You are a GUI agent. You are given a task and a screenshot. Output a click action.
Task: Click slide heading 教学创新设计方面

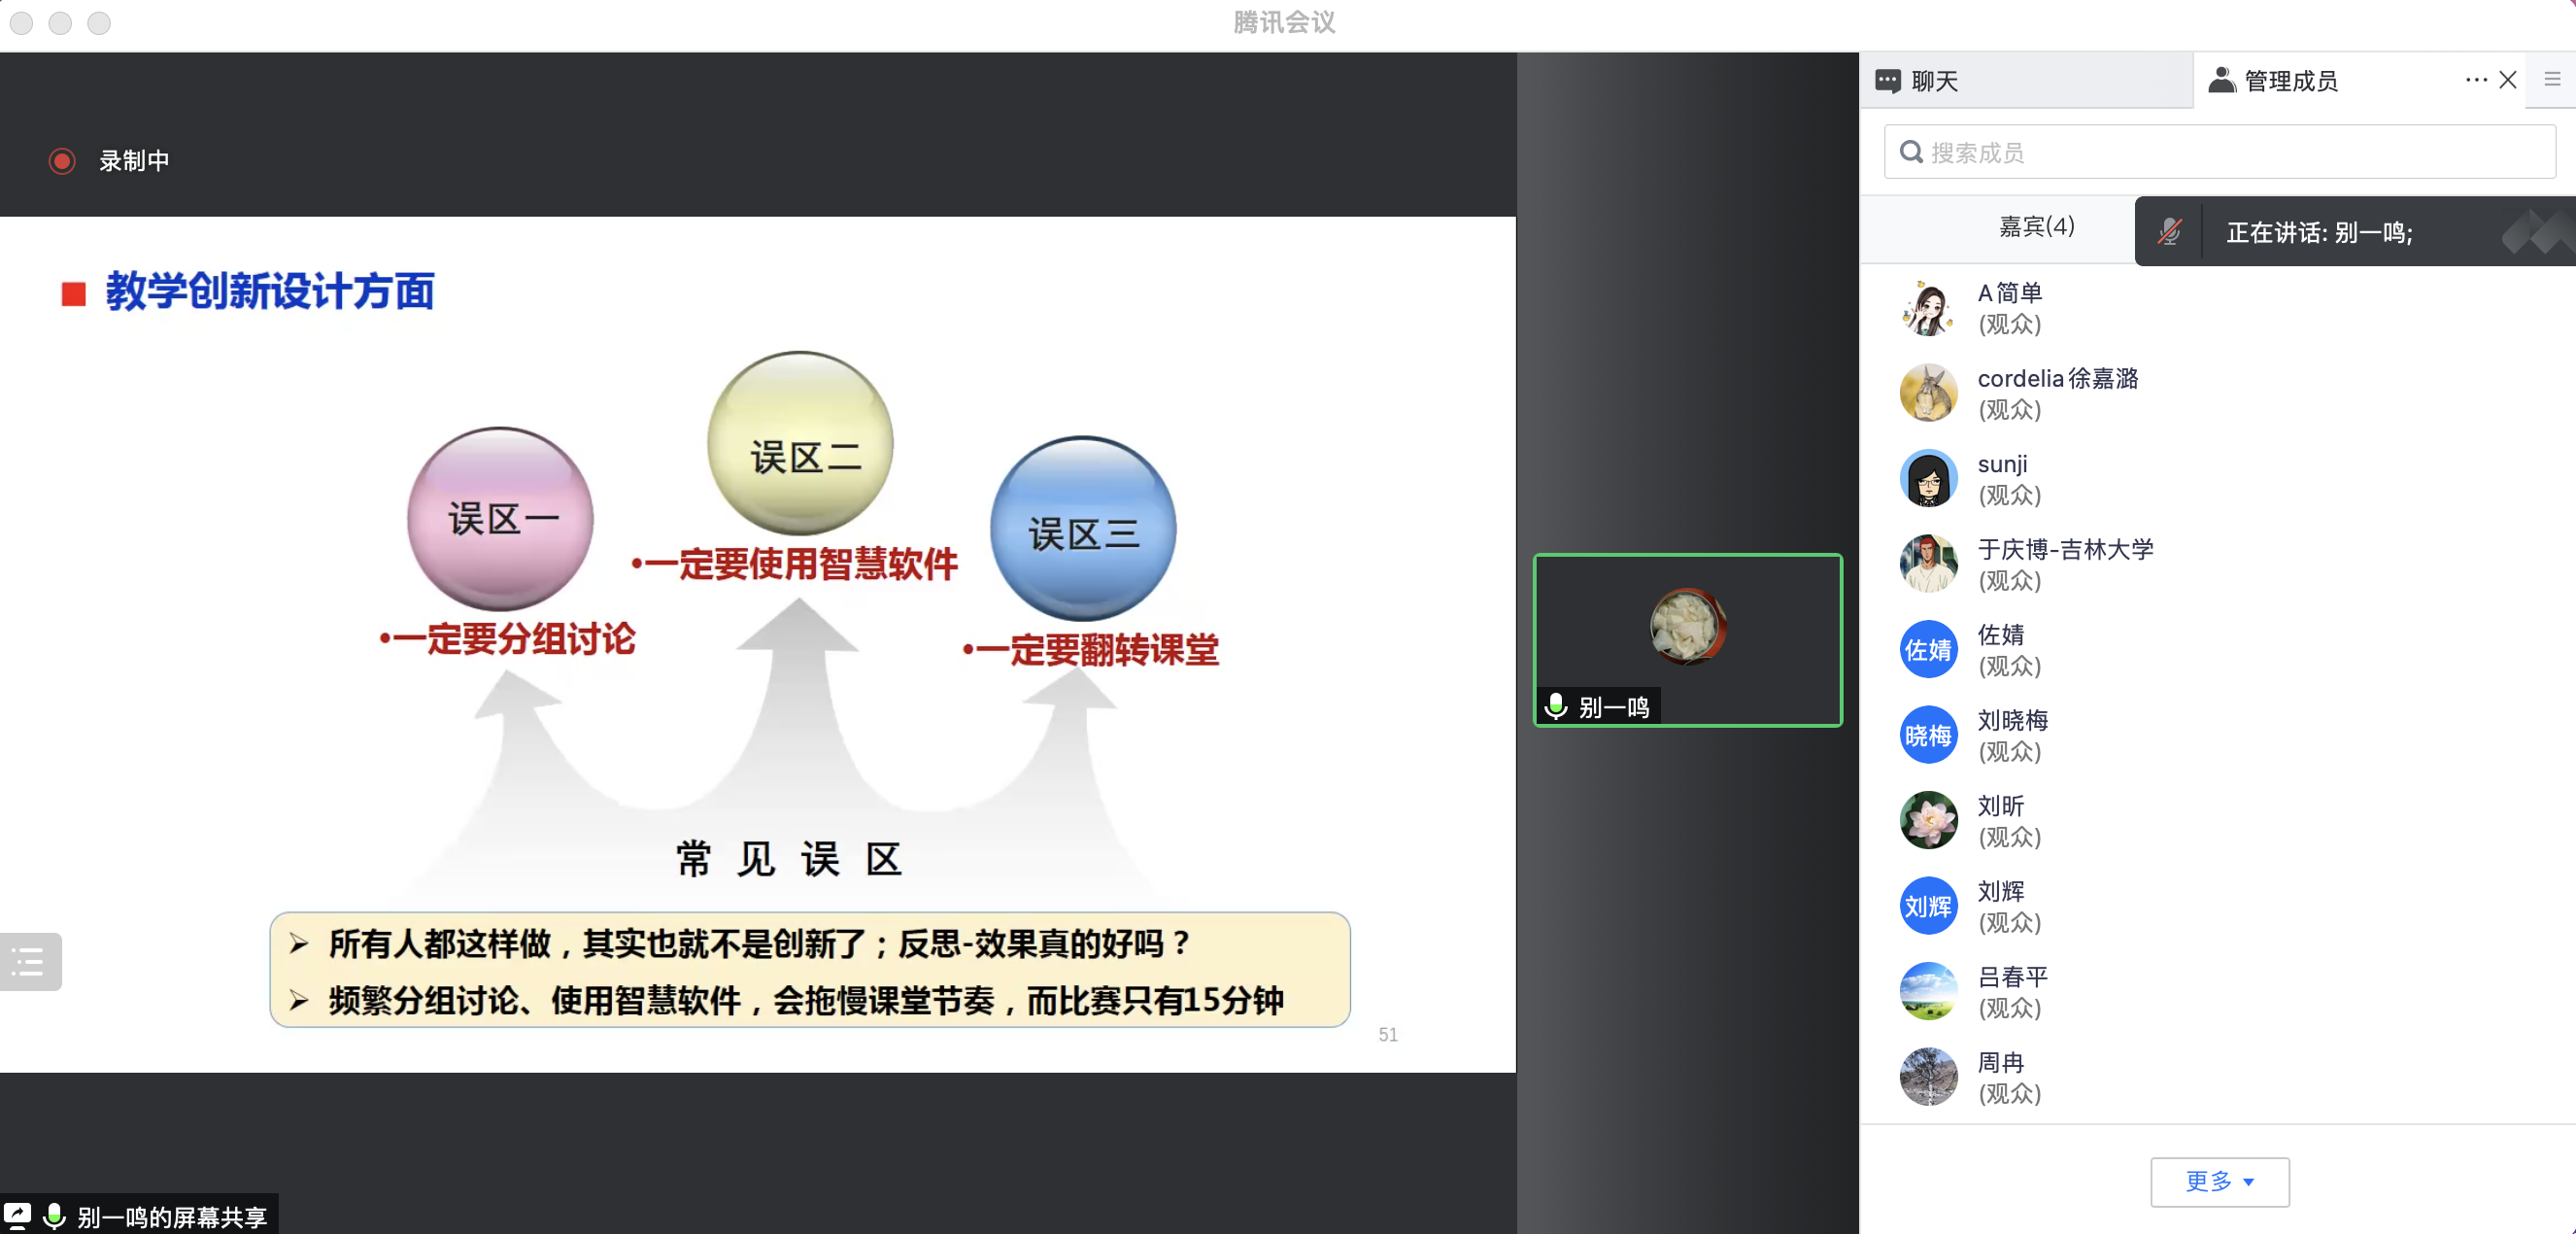[270, 292]
